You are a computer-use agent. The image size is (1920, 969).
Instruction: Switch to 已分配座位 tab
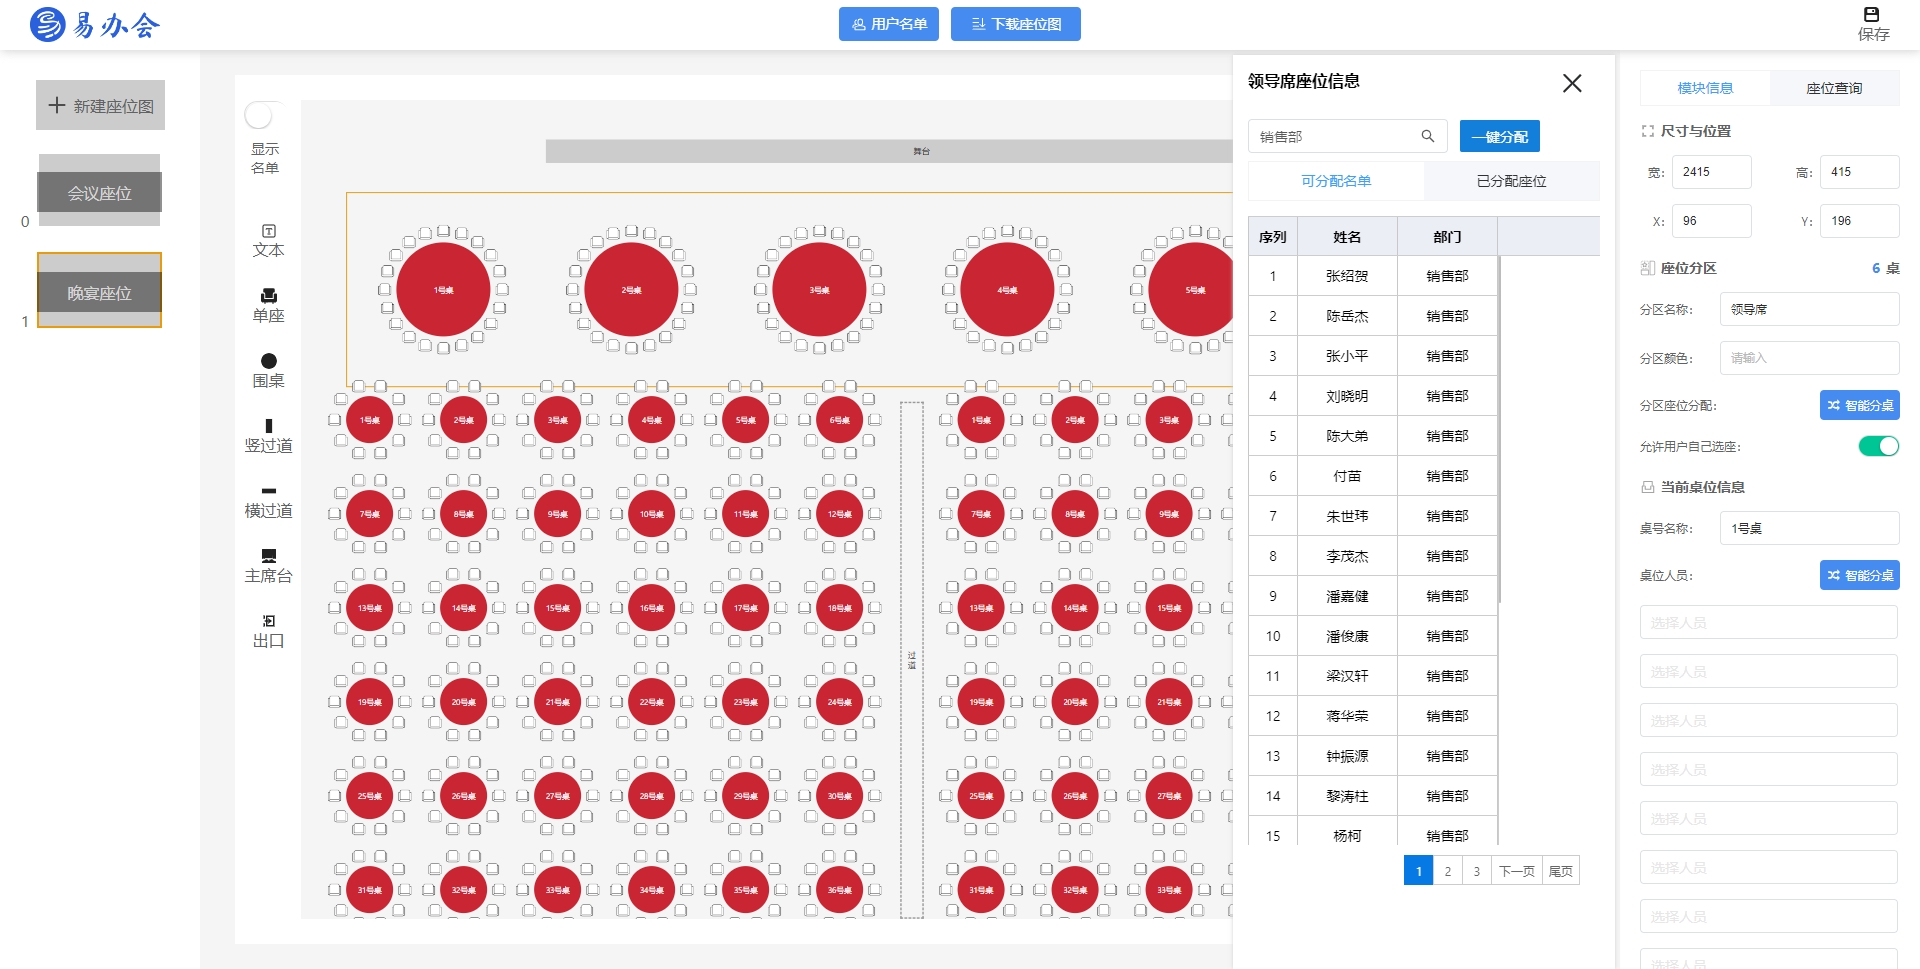coord(1511,181)
